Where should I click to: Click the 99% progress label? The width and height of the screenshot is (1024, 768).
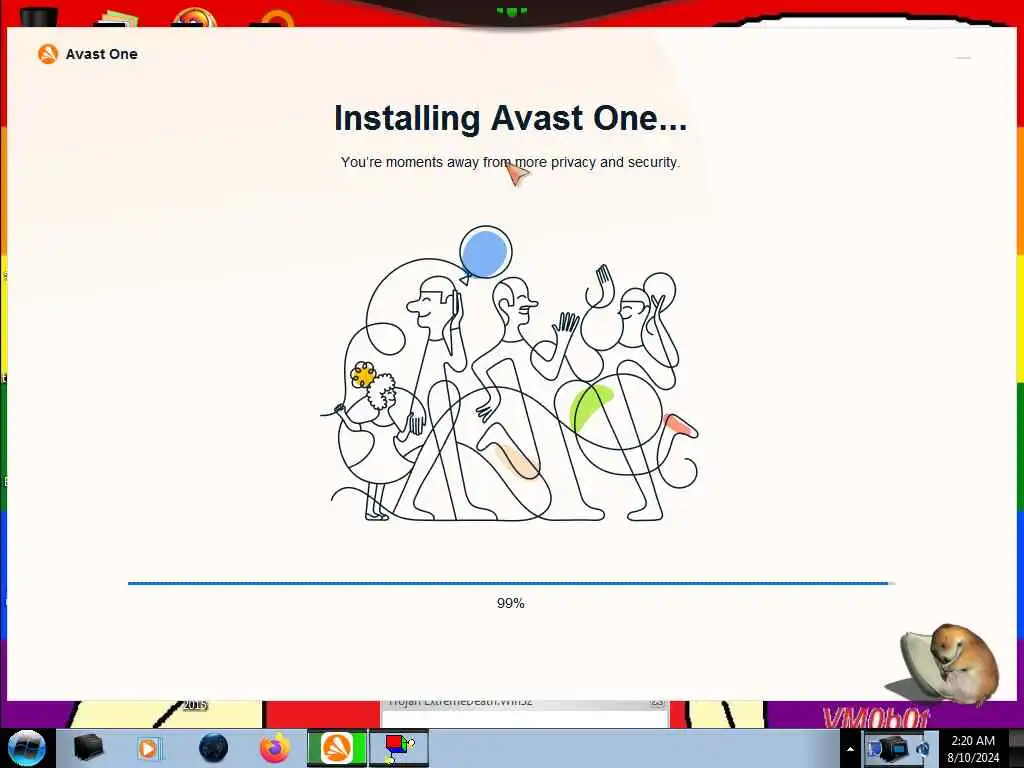pos(511,603)
